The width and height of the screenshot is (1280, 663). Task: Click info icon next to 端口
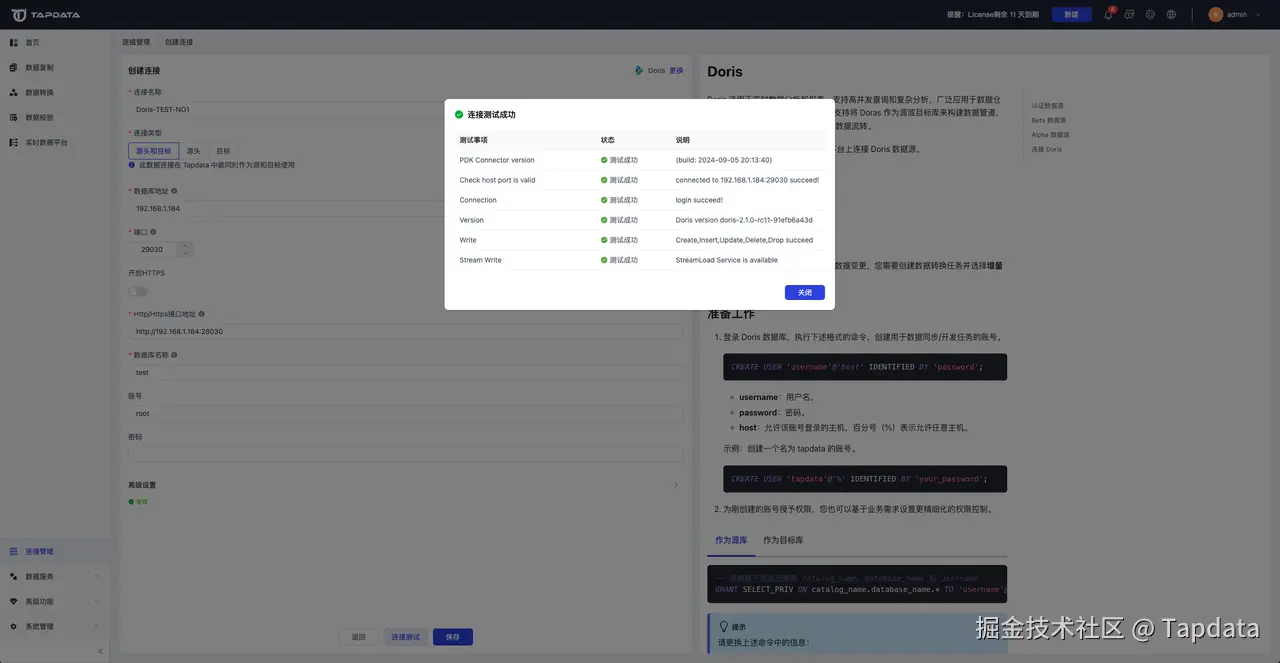point(153,231)
